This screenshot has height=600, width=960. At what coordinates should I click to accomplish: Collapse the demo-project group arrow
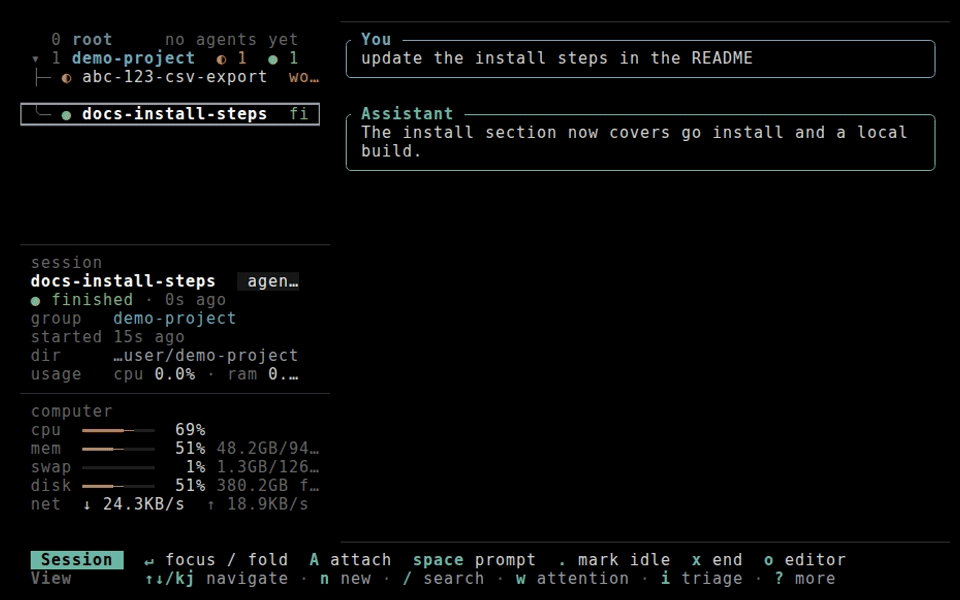point(36,59)
